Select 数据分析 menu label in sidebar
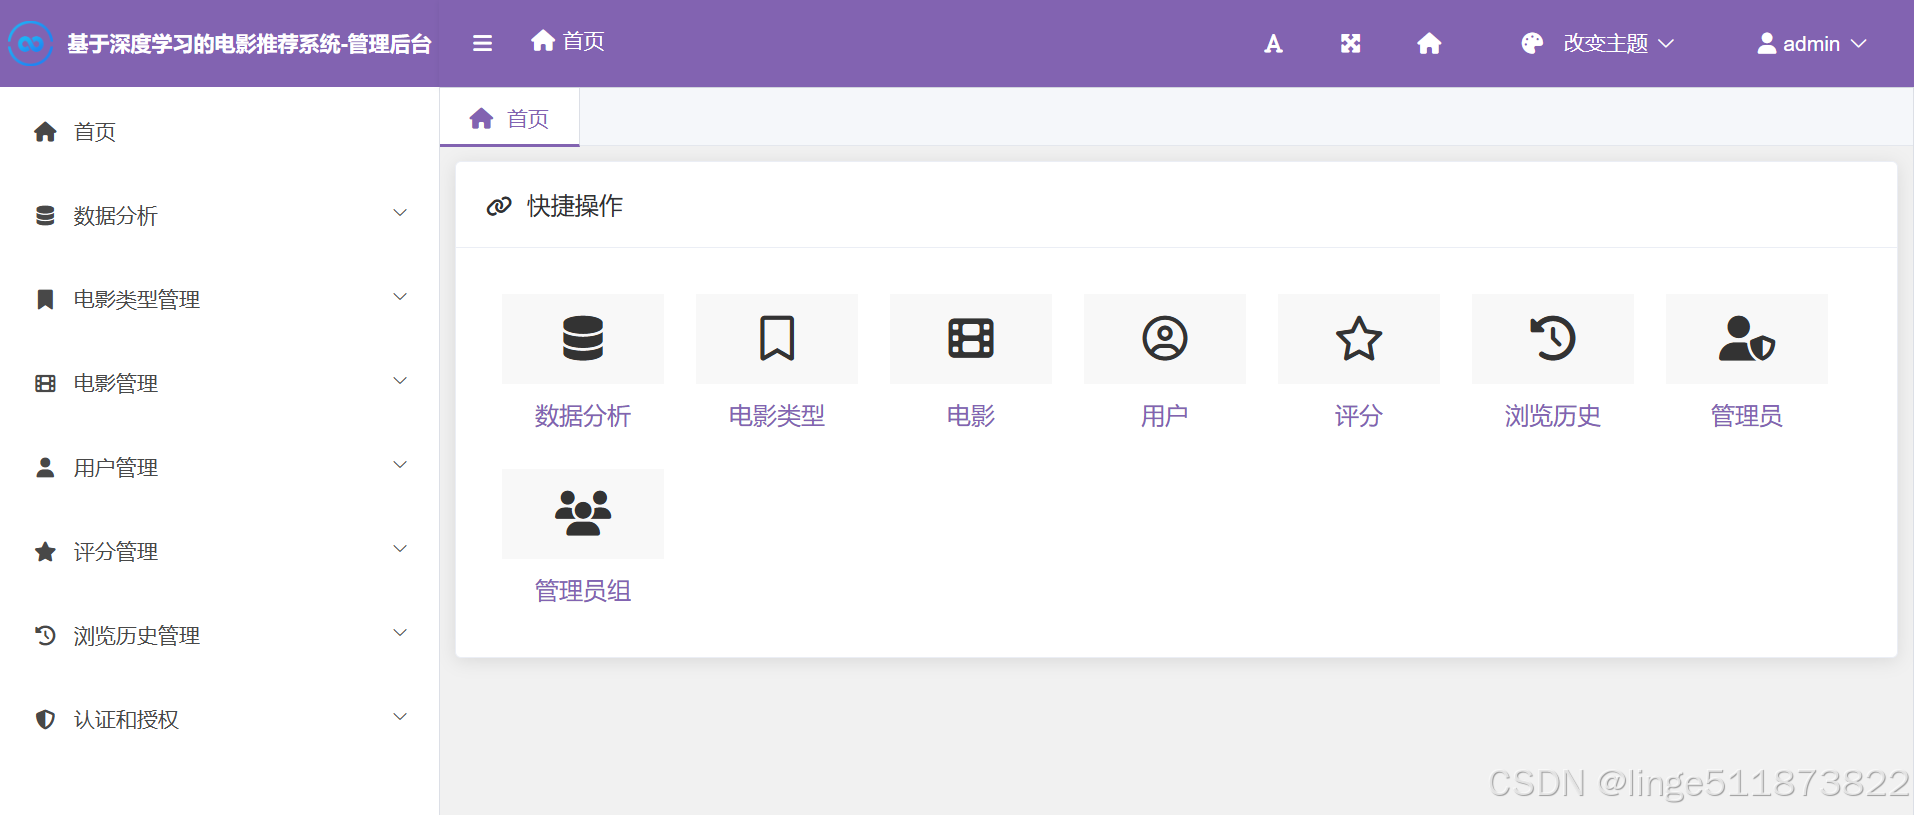 (x=116, y=216)
